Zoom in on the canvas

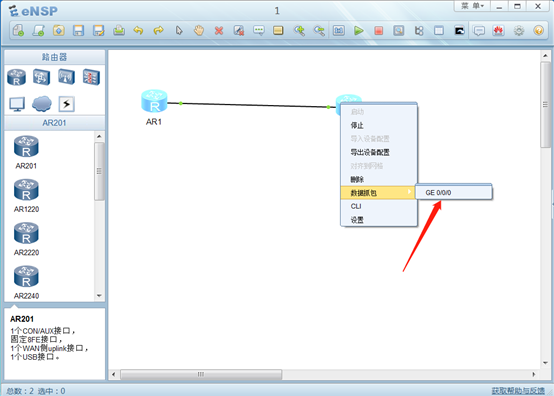[299, 31]
